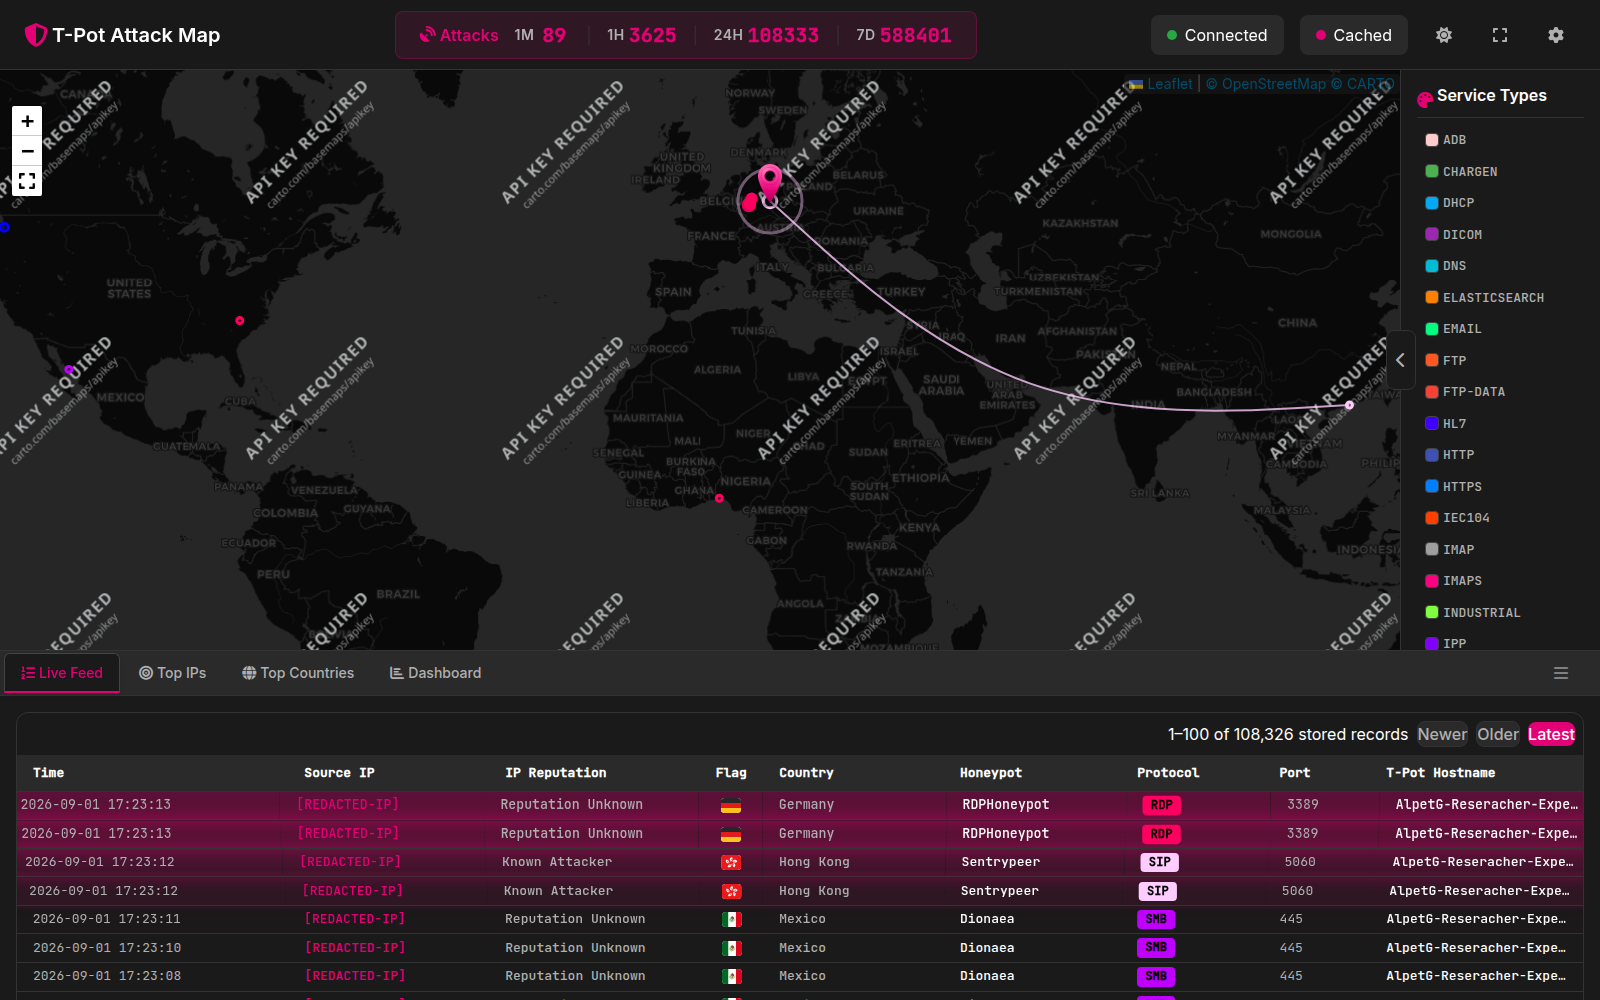Click the Attacks satellite icon
1600x1000 pixels.
point(428,35)
